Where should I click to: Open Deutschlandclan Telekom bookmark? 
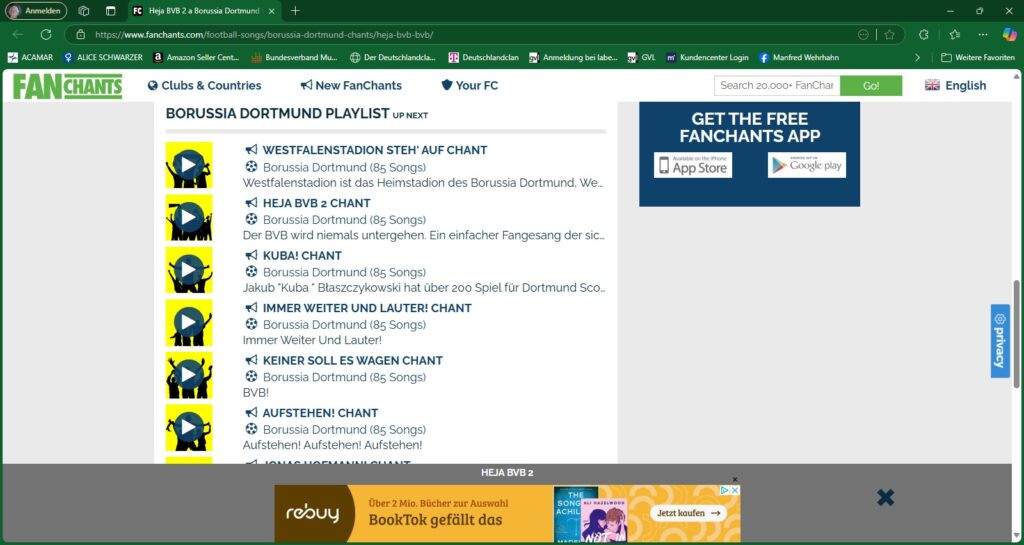tap(483, 57)
